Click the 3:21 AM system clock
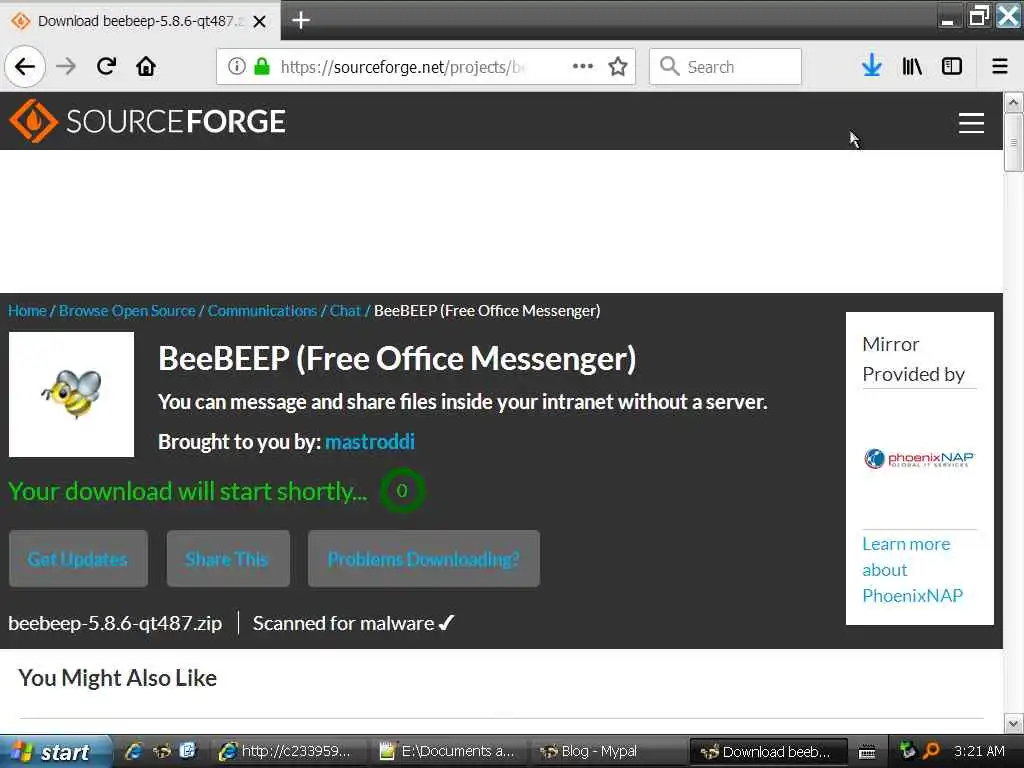The height and width of the screenshot is (768, 1024). (979, 751)
